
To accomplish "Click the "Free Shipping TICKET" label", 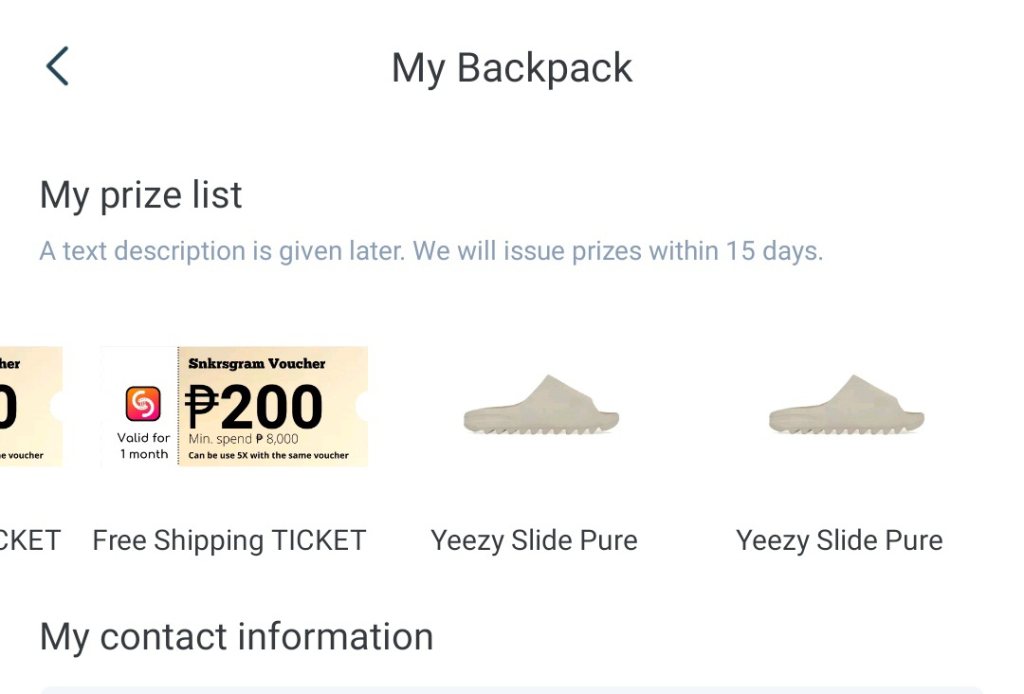I will coord(229,541).
